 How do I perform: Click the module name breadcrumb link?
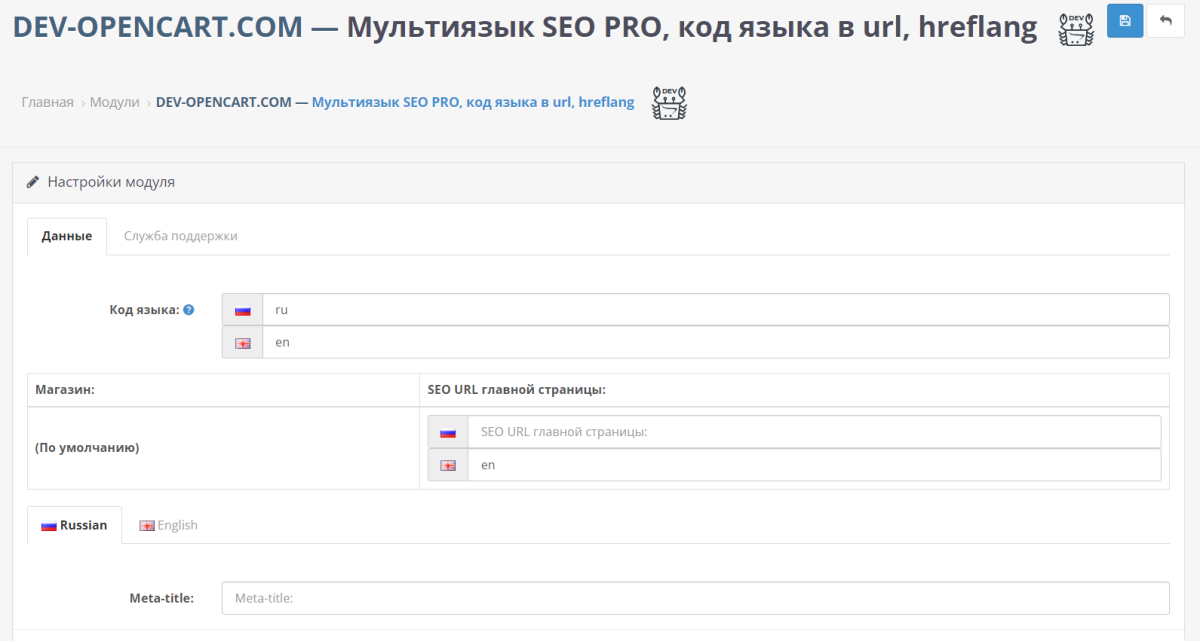pos(395,102)
